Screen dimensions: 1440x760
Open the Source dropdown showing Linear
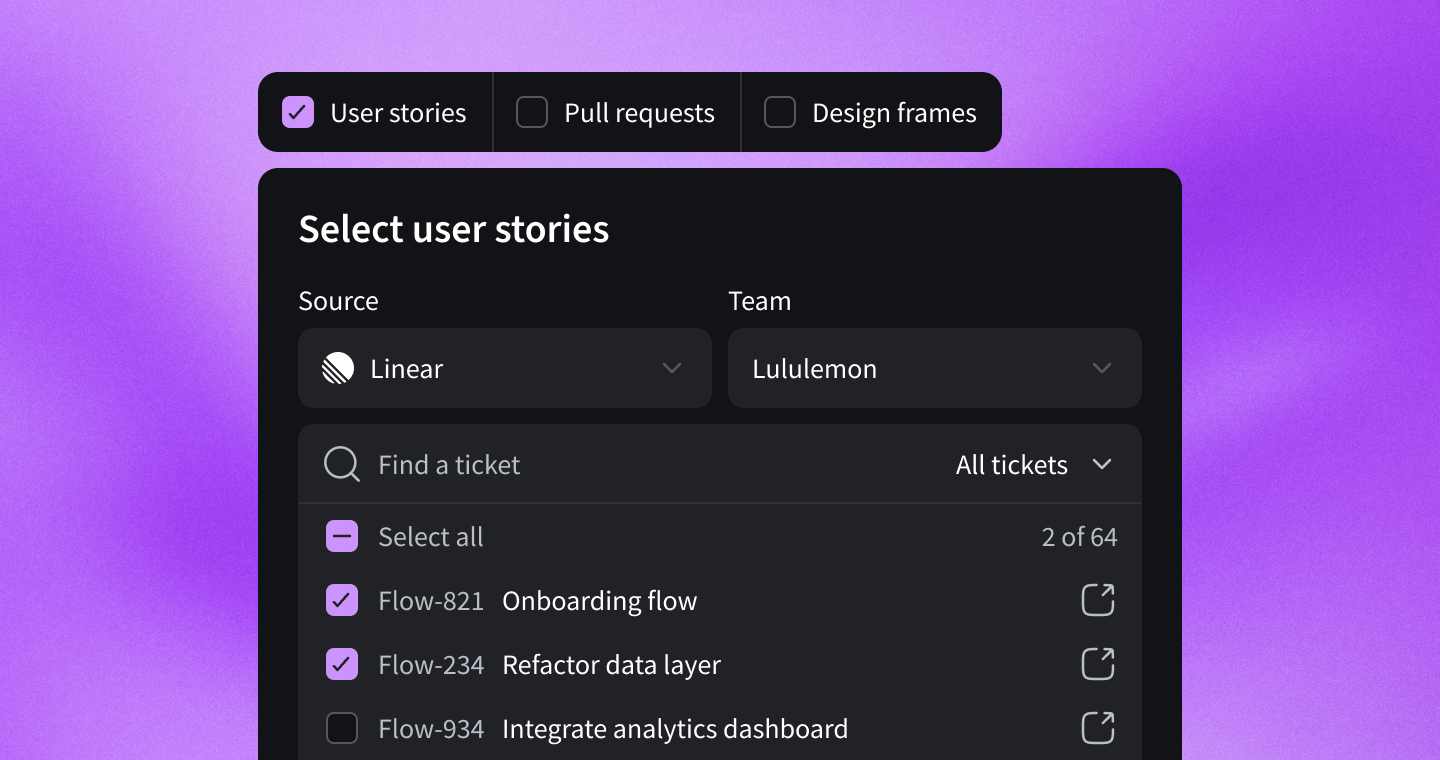tap(505, 368)
